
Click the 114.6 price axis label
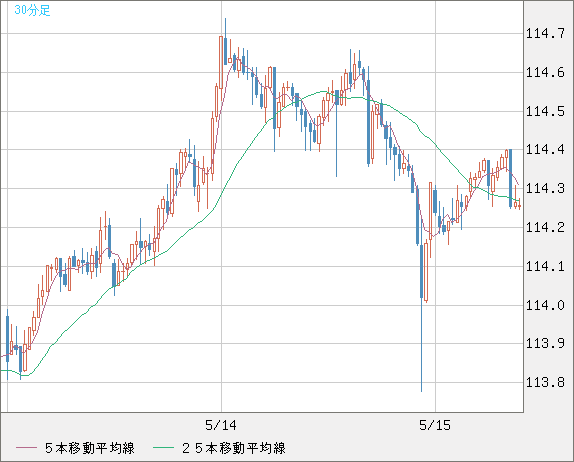545,72
